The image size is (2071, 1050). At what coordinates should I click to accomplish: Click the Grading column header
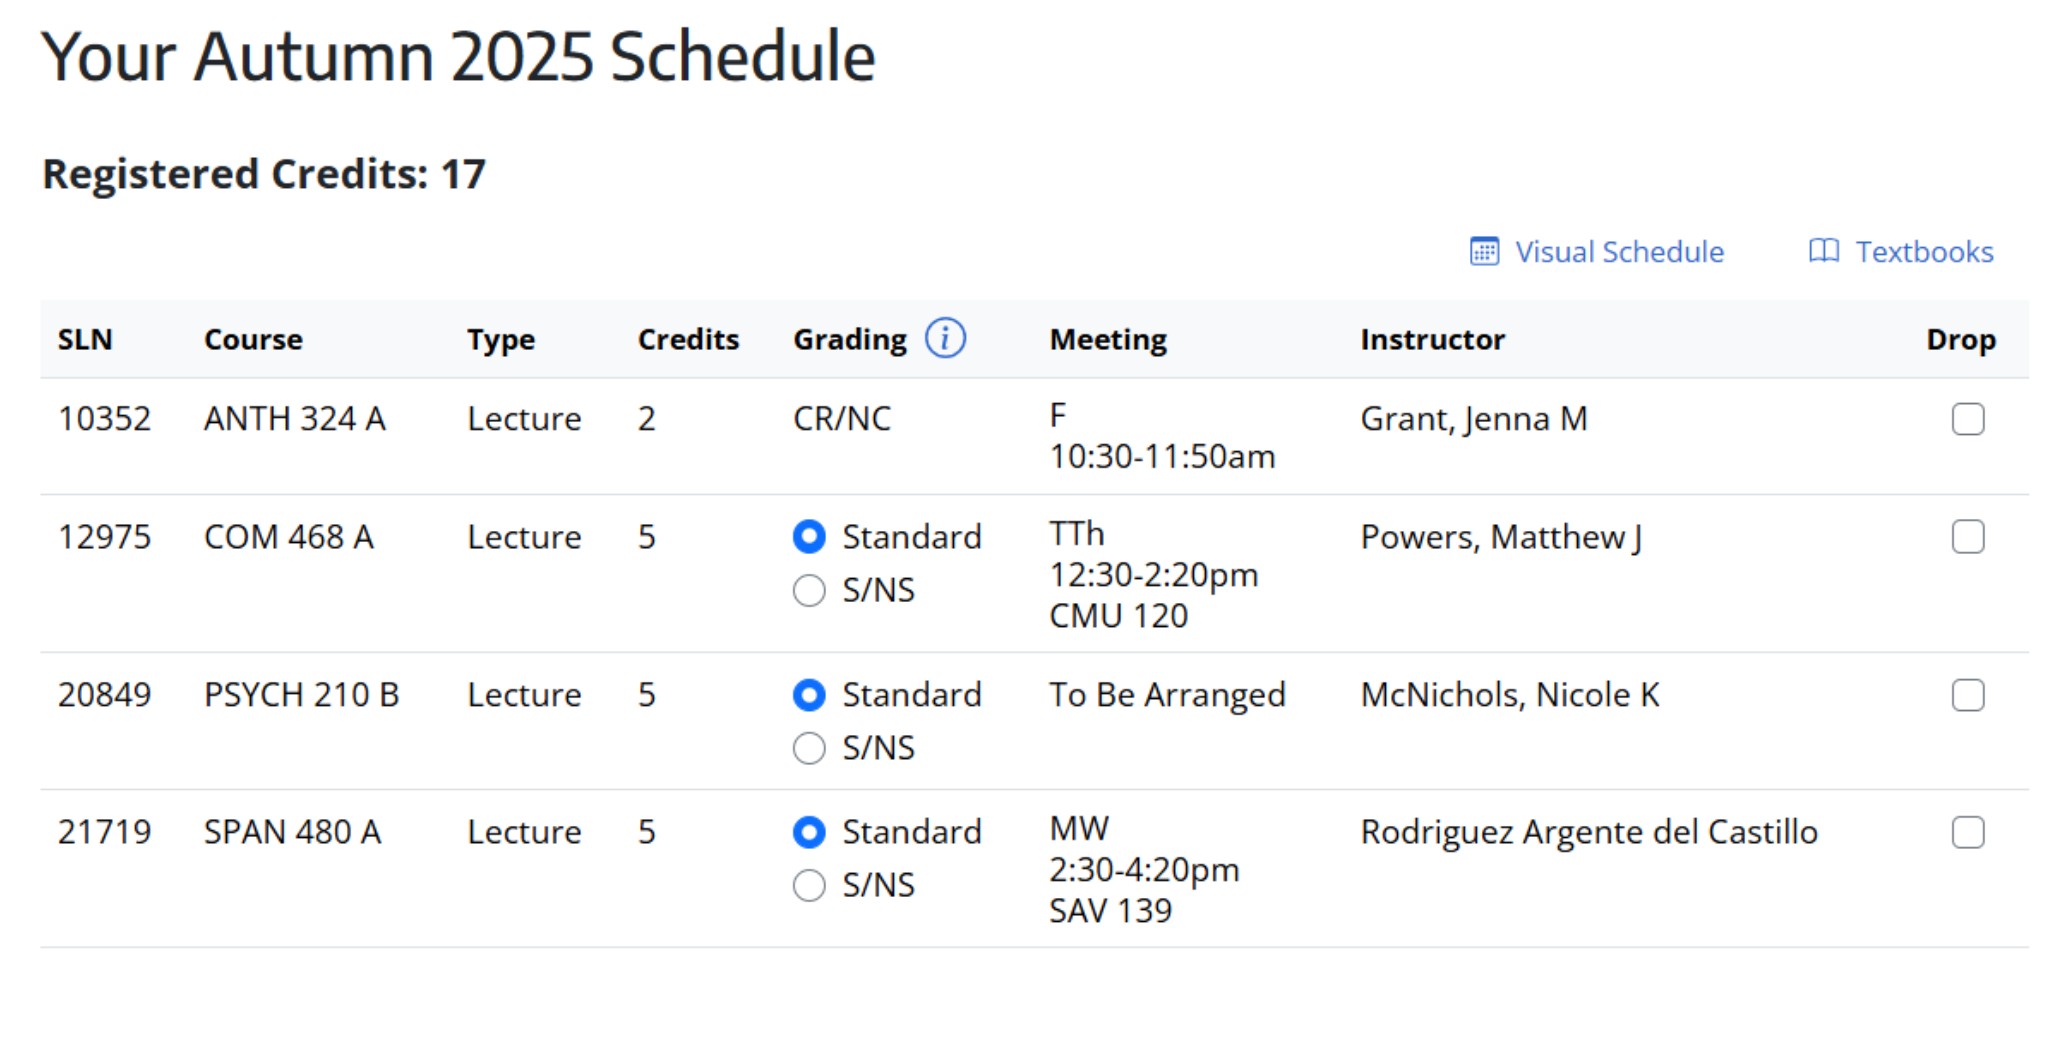point(851,338)
